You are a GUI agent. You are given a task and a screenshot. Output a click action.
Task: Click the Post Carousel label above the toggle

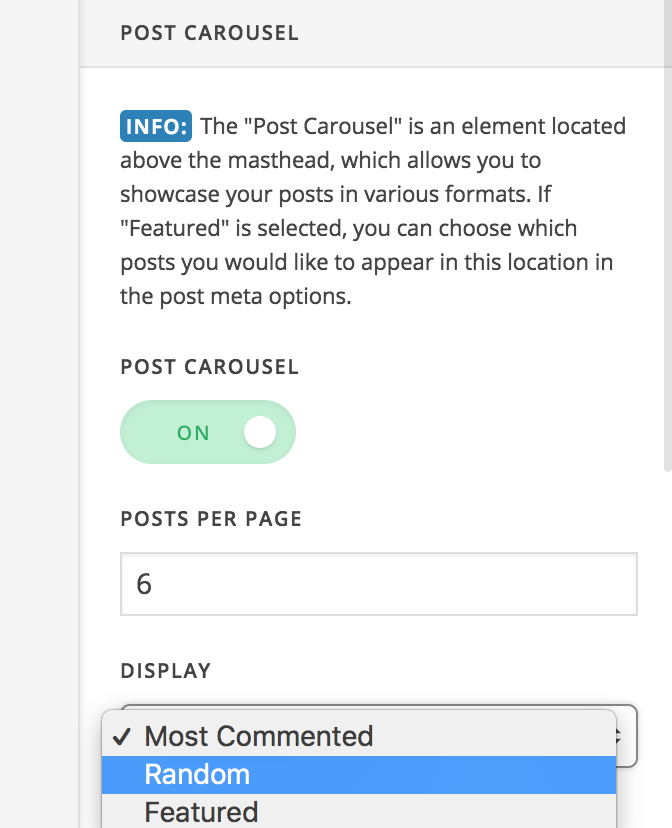coord(210,366)
